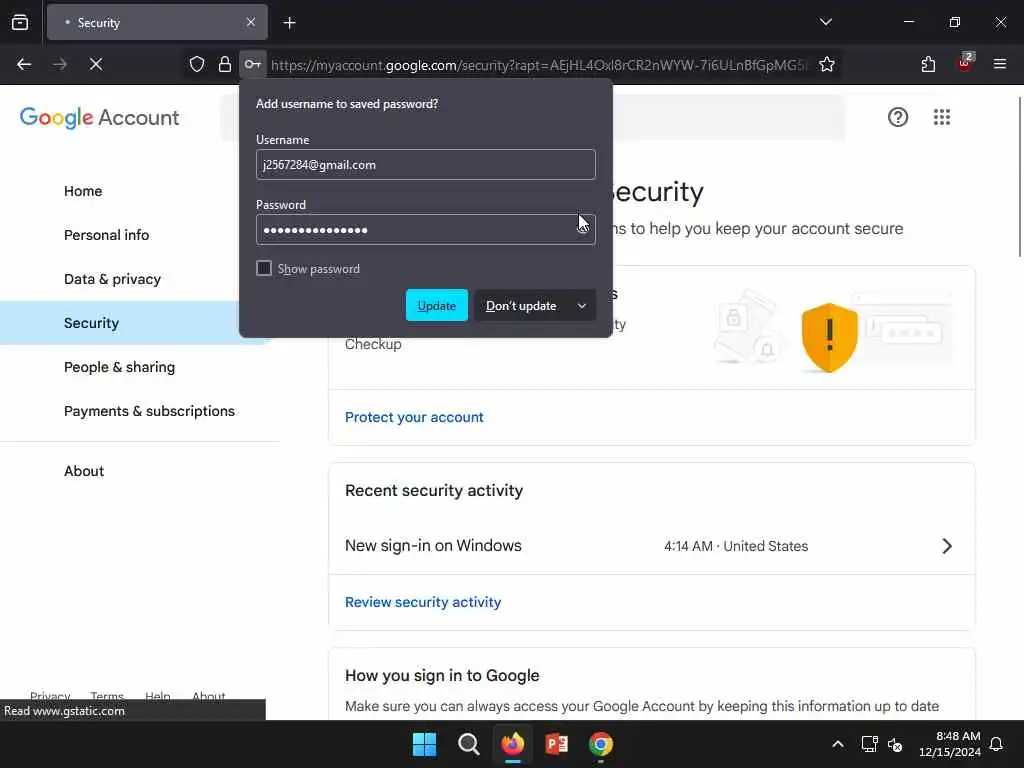Open a new tab with plus button
The height and width of the screenshot is (768, 1024).
pyautogui.click(x=289, y=23)
